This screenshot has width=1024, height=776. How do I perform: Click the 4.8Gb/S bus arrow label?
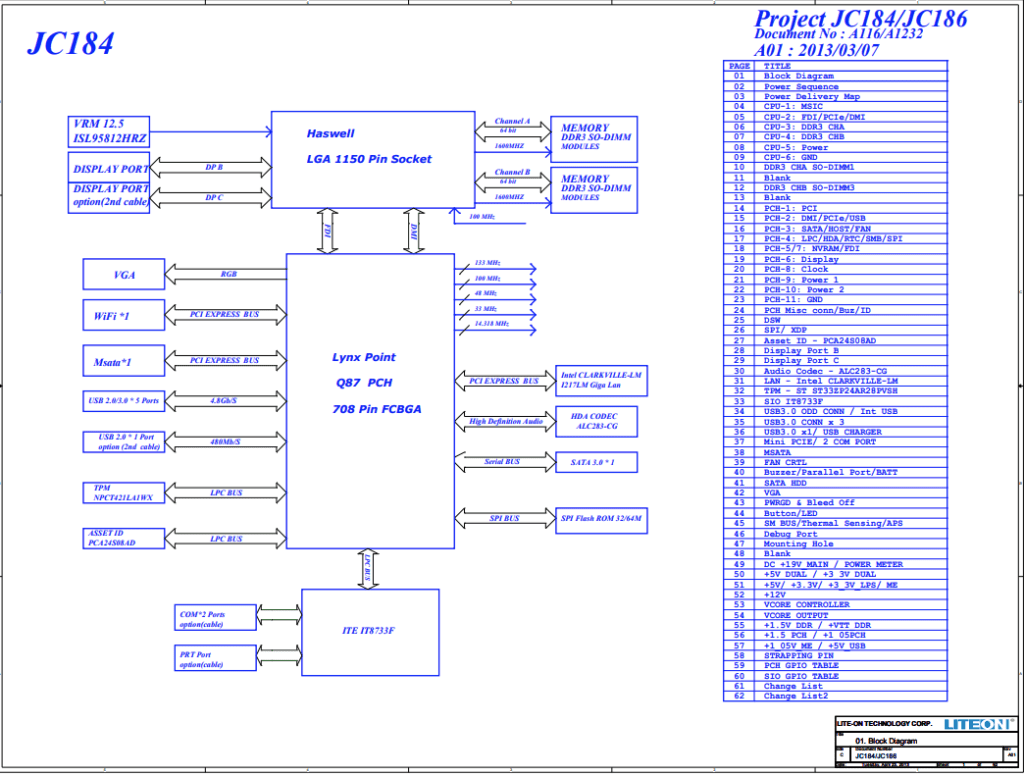(x=223, y=400)
